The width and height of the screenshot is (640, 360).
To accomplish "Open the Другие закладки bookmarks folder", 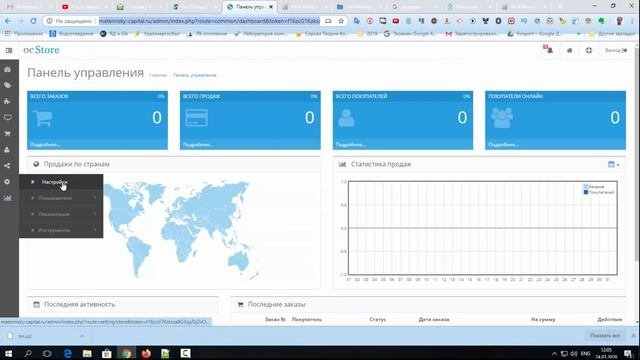I will [x=612, y=34].
